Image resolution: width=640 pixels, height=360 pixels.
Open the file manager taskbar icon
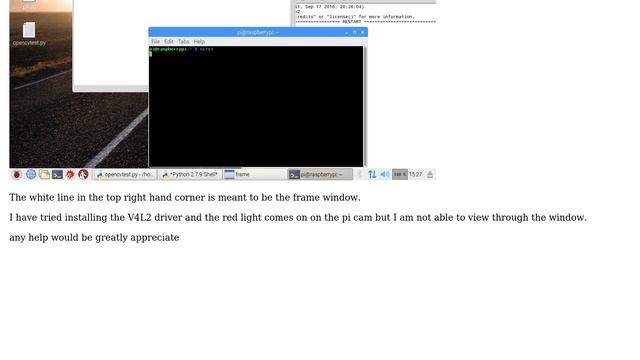[x=44, y=174]
